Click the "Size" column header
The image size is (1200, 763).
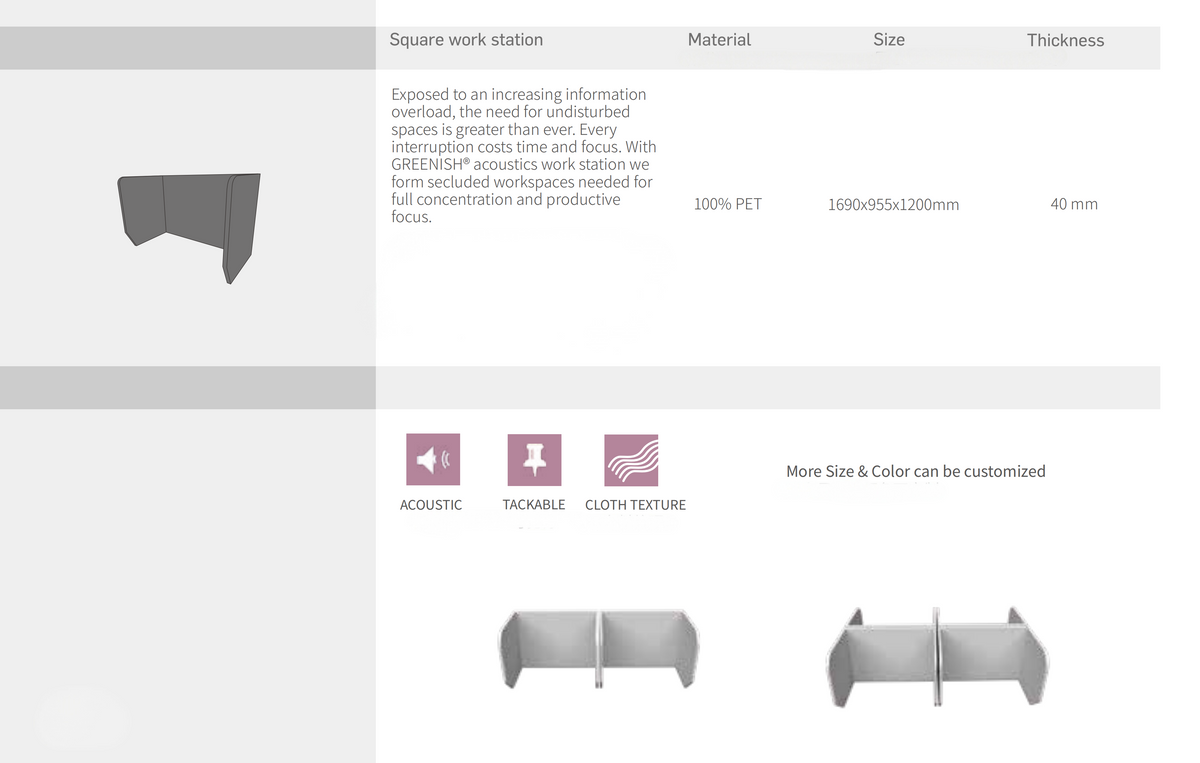tap(889, 40)
